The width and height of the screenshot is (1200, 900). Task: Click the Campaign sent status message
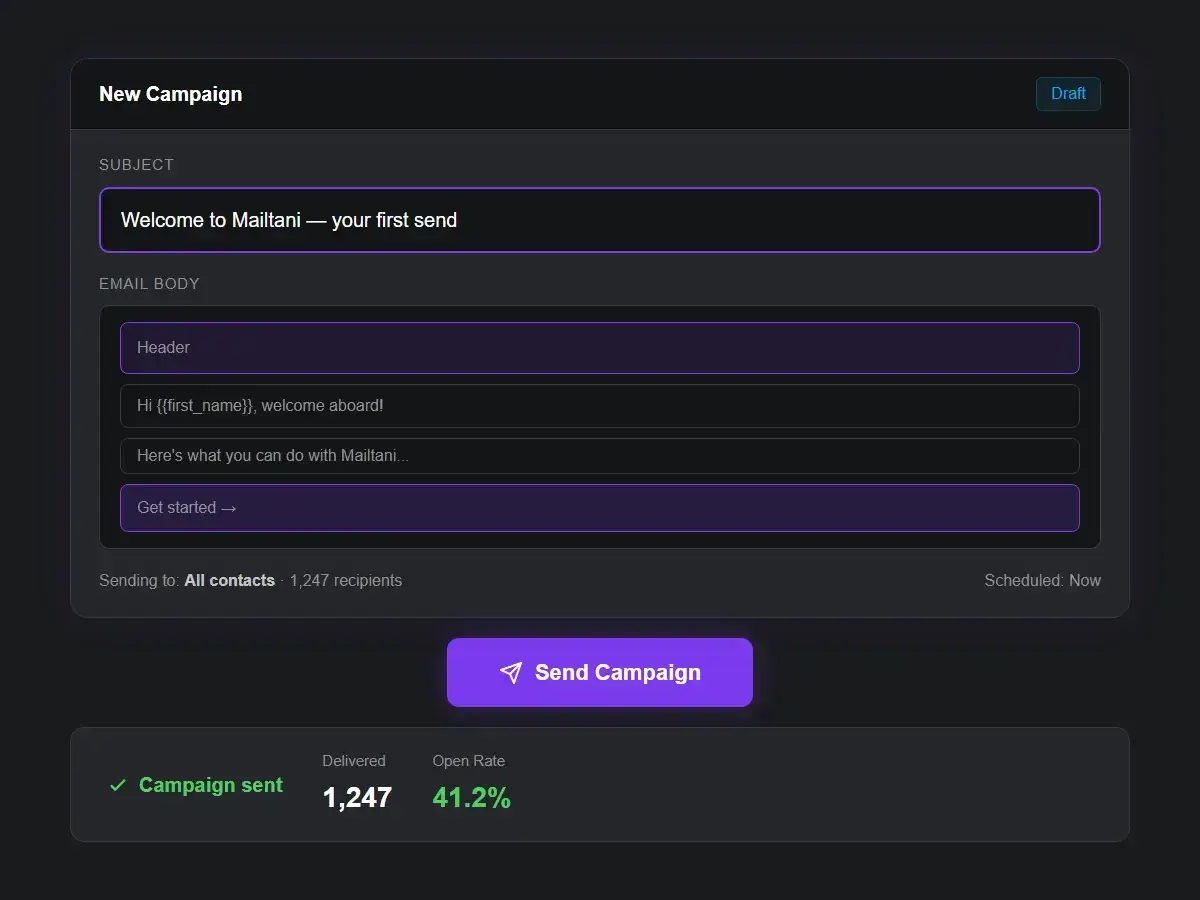click(210, 785)
